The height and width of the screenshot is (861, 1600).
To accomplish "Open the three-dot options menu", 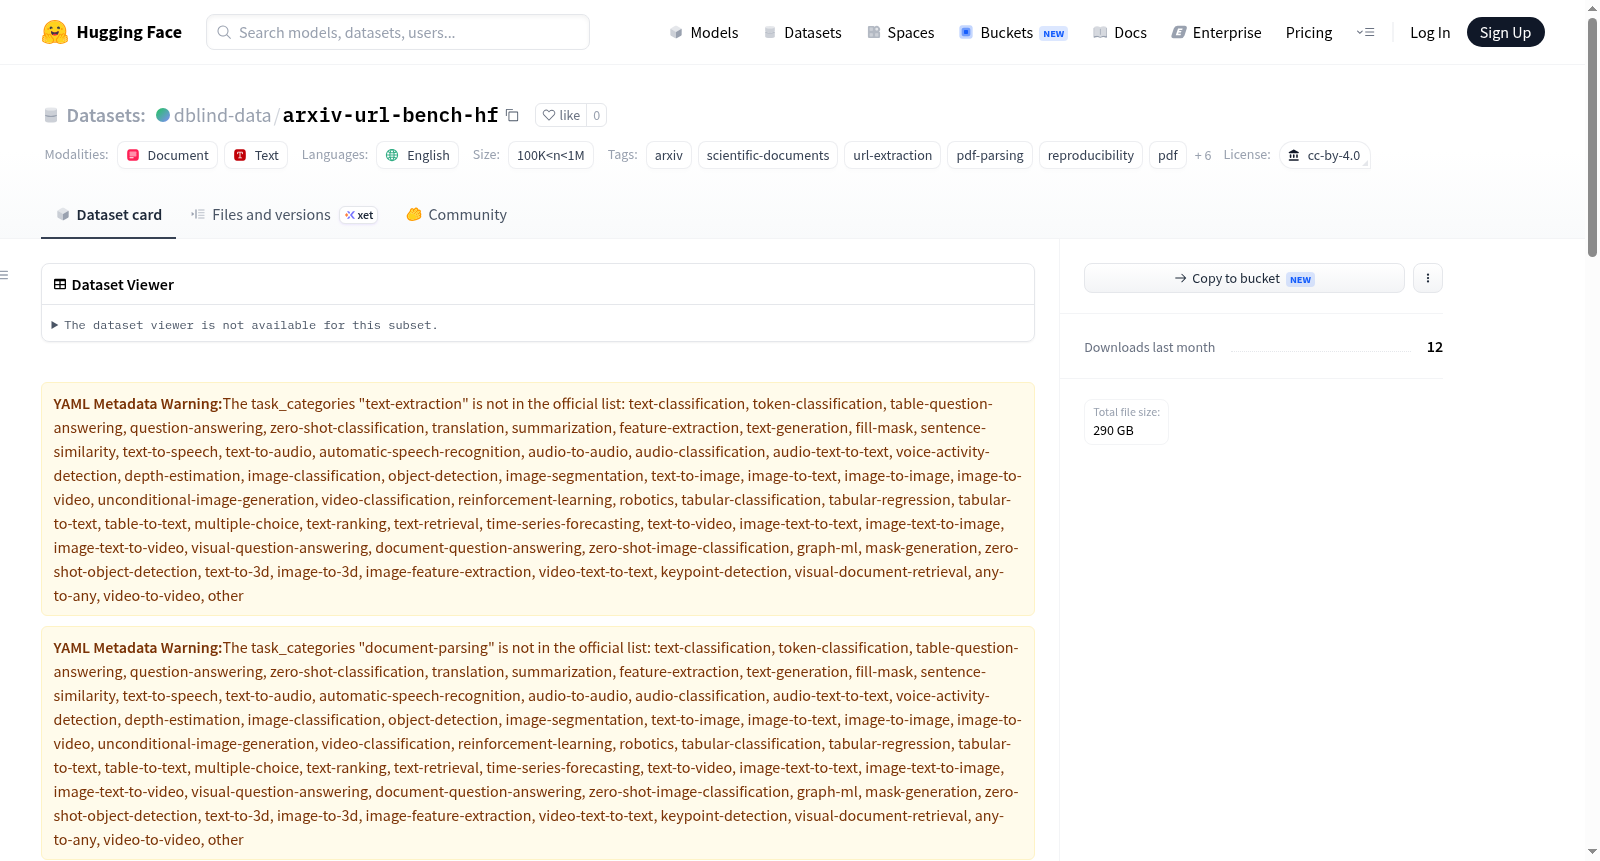I will pyautogui.click(x=1428, y=278).
